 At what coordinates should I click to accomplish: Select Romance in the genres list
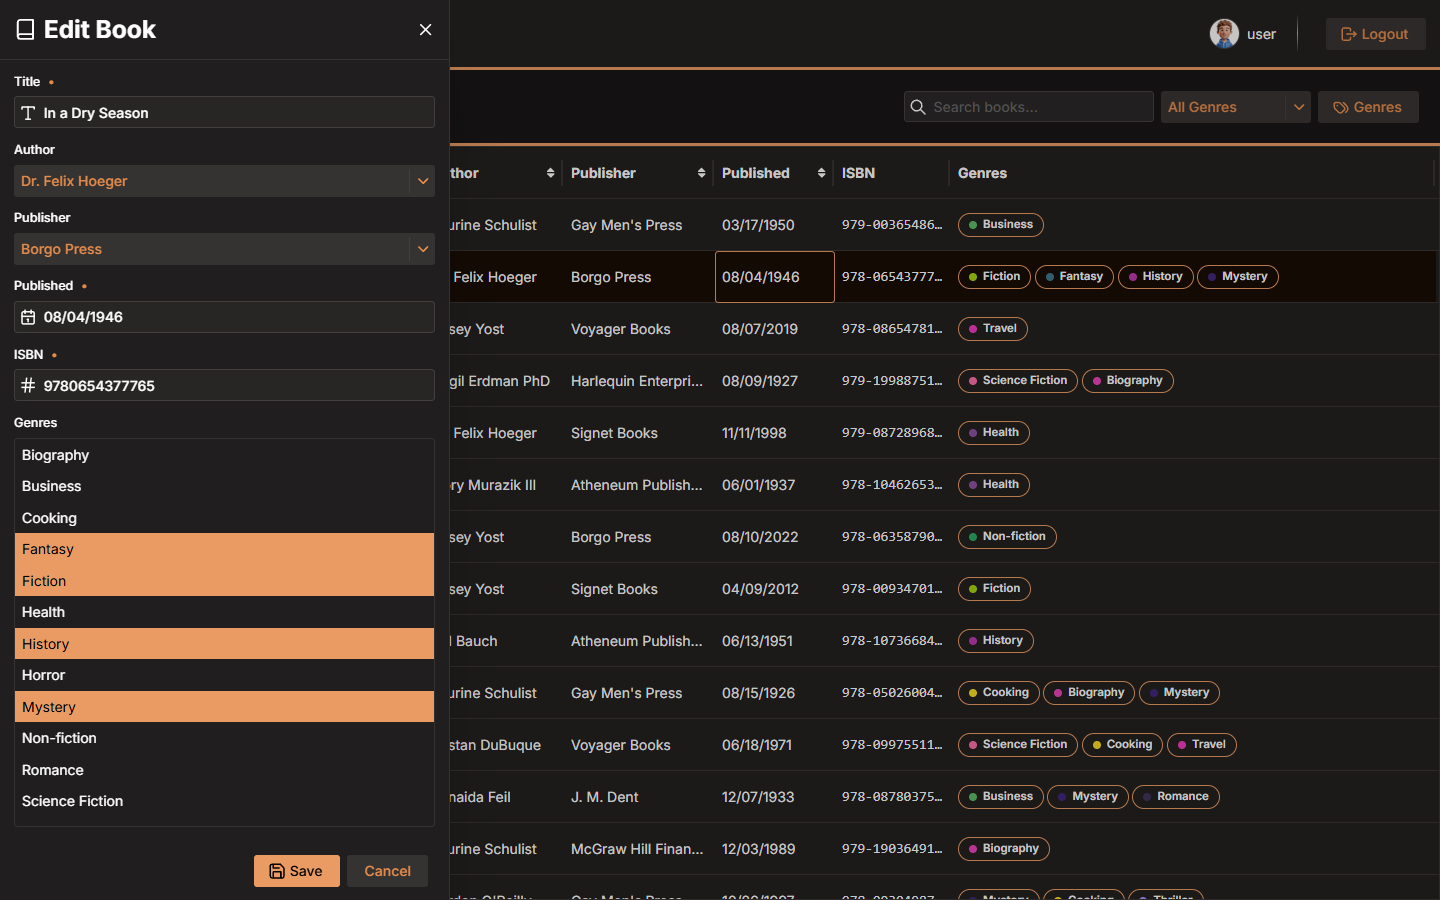tap(224, 770)
